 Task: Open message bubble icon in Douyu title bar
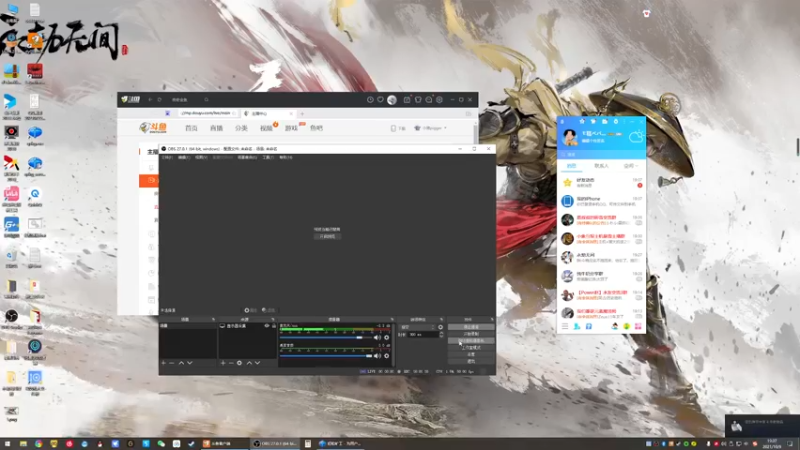(x=429, y=99)
